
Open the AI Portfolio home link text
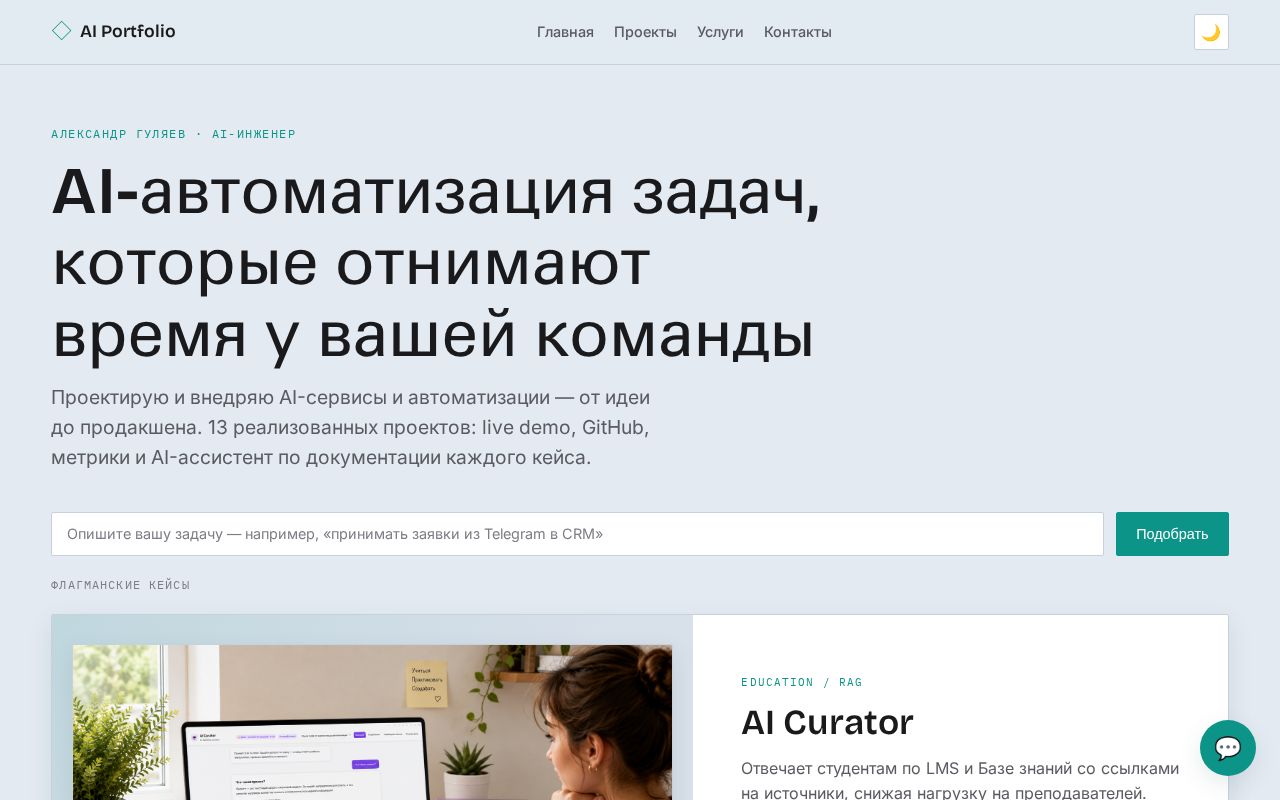point(127,31)
